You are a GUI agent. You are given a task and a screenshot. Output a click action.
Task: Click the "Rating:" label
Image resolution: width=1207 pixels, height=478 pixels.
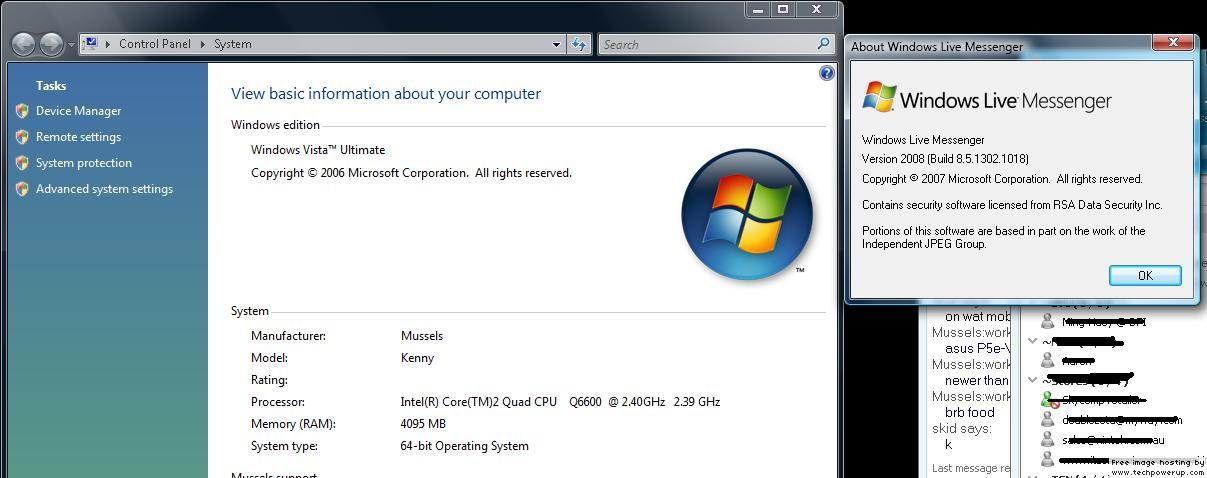269,380
